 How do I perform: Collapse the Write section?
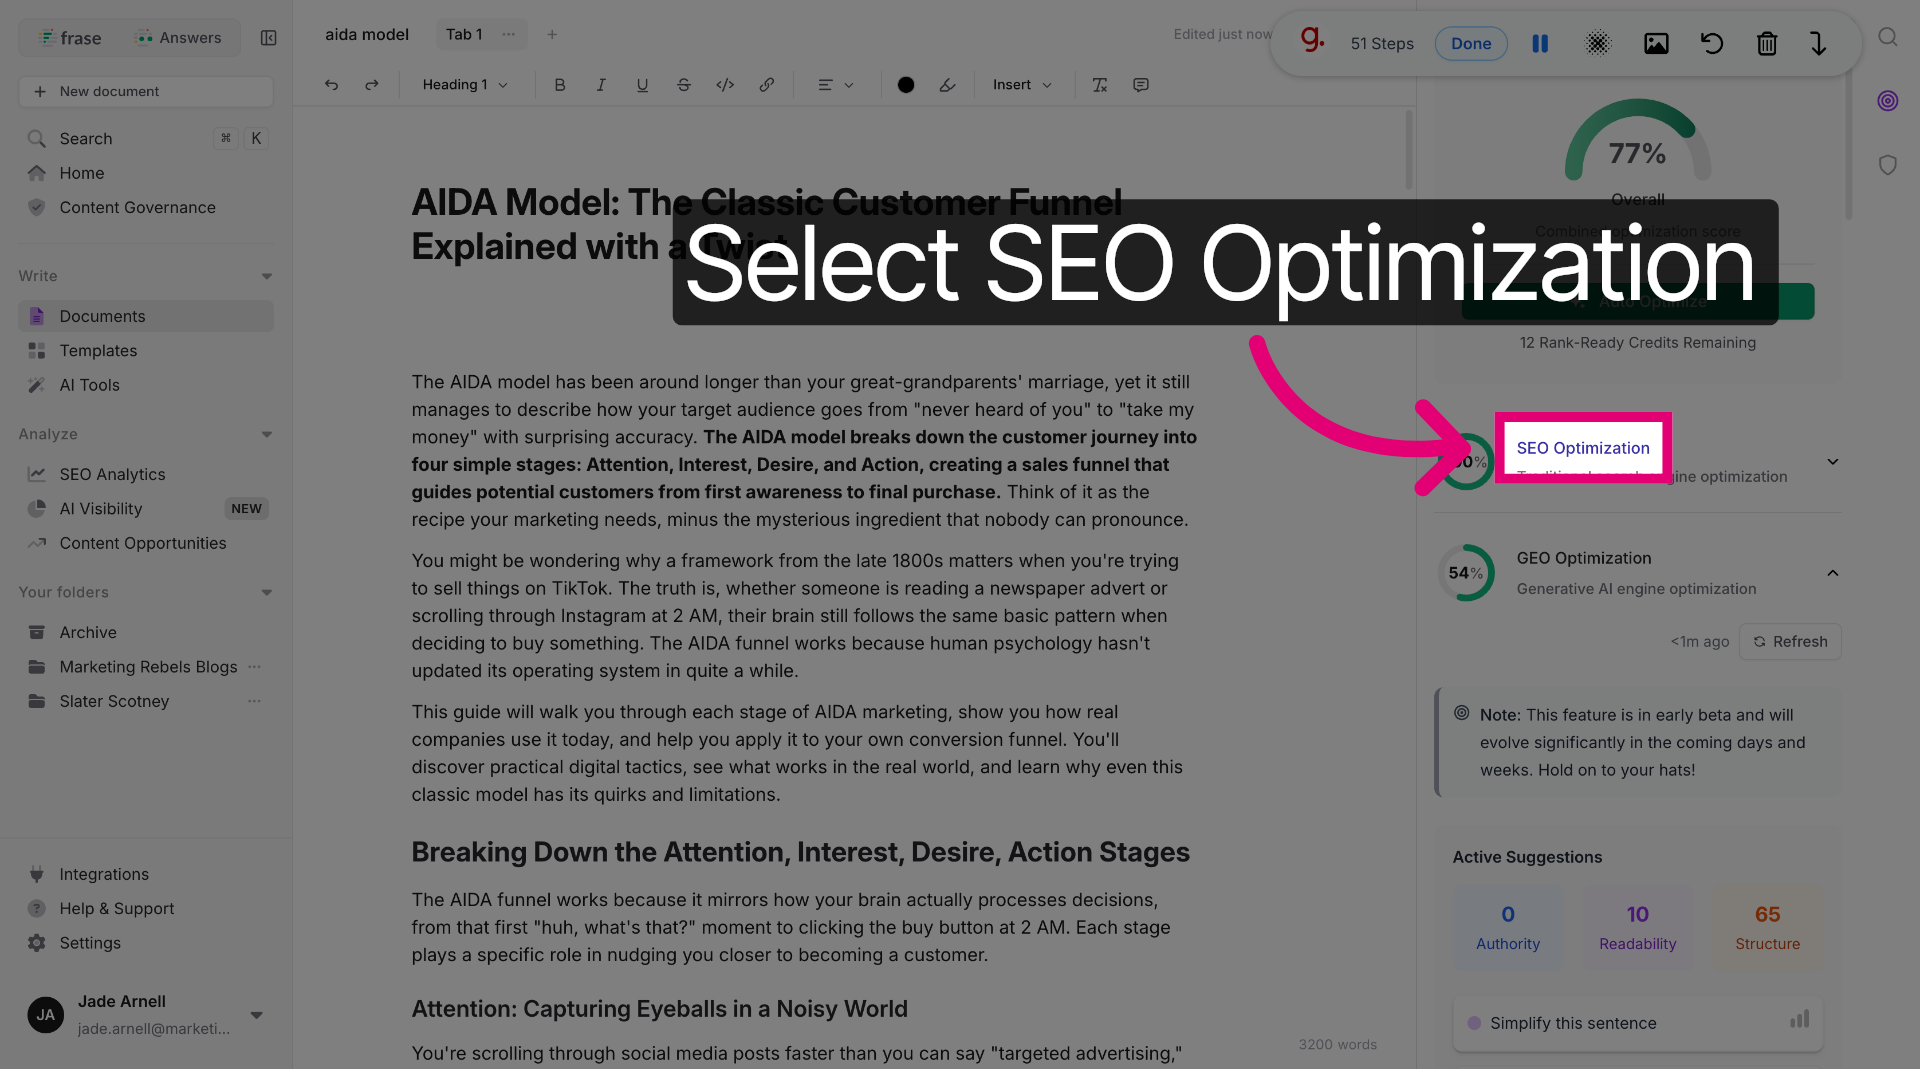[x=267, y=276]
